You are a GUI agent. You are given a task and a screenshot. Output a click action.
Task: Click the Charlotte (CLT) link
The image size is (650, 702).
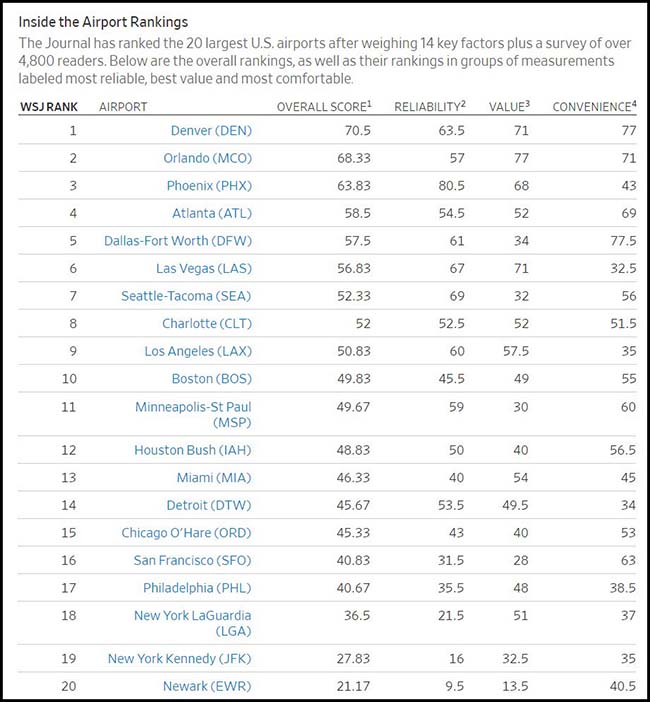tap(201, 324)
